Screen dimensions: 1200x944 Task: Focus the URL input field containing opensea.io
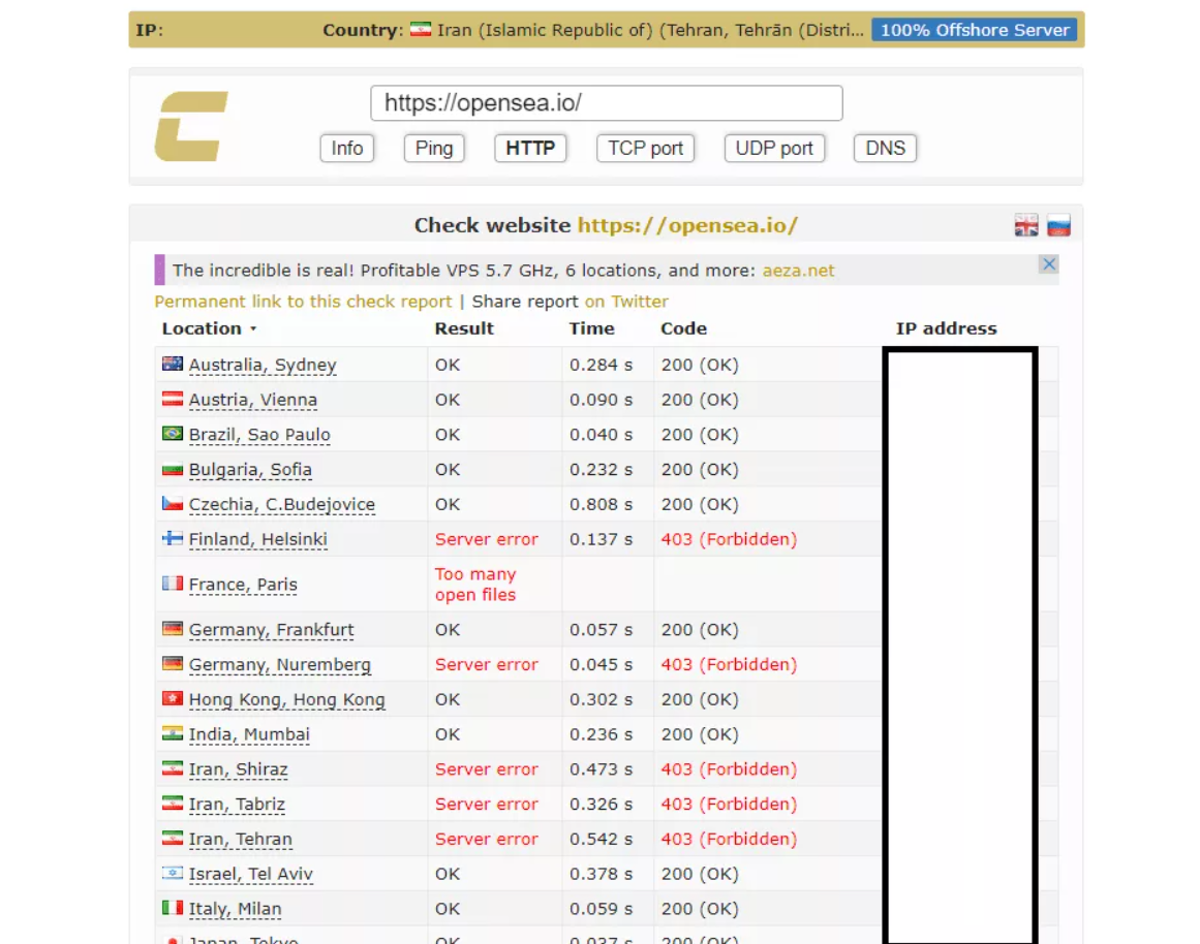click(606, 103)
